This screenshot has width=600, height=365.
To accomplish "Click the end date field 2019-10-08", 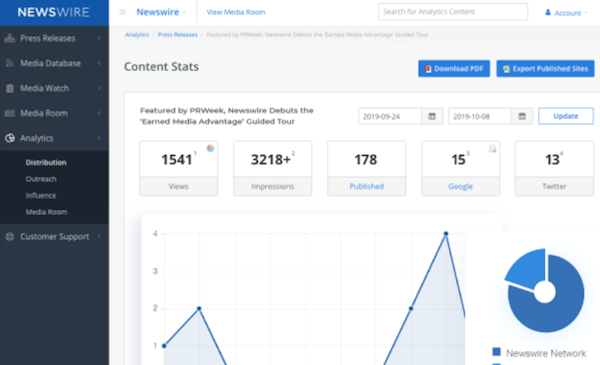I will point(480,116).
